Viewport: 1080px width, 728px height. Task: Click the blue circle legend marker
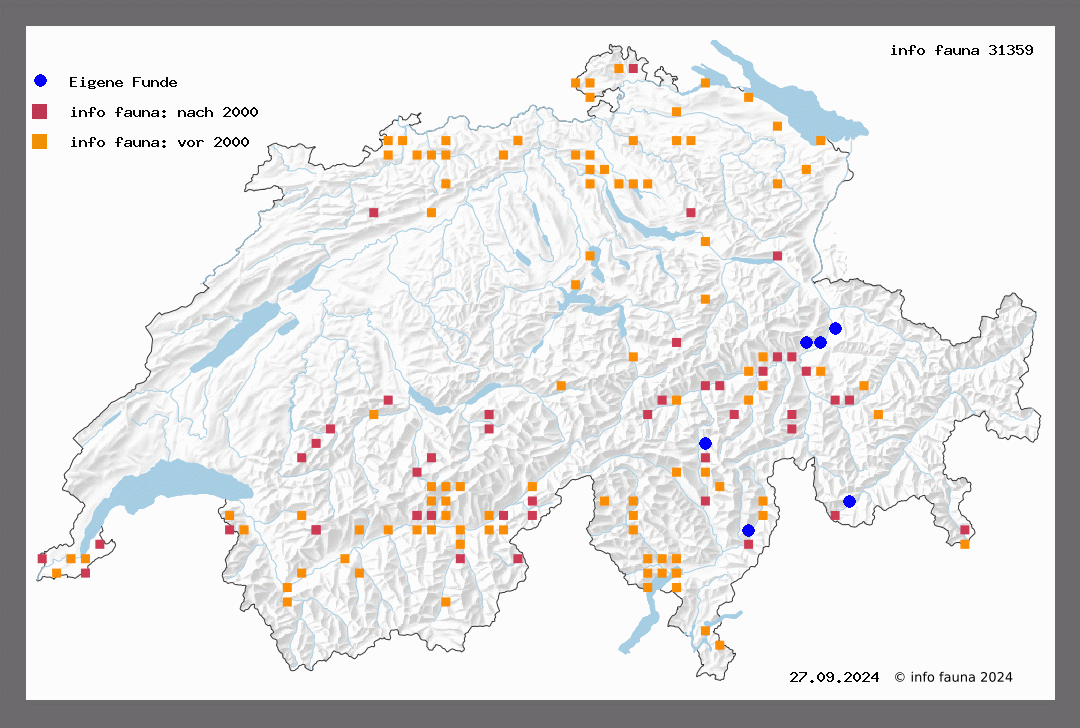[40, 81]
